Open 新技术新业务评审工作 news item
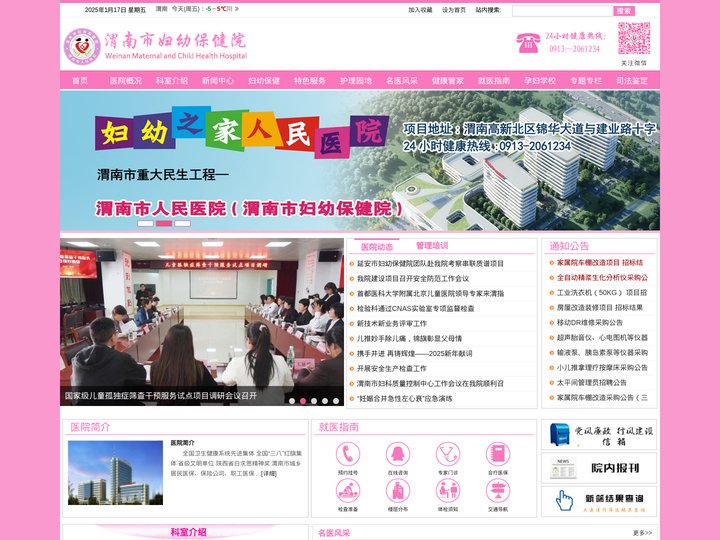720x540 pixels. [x=392, y=323]
